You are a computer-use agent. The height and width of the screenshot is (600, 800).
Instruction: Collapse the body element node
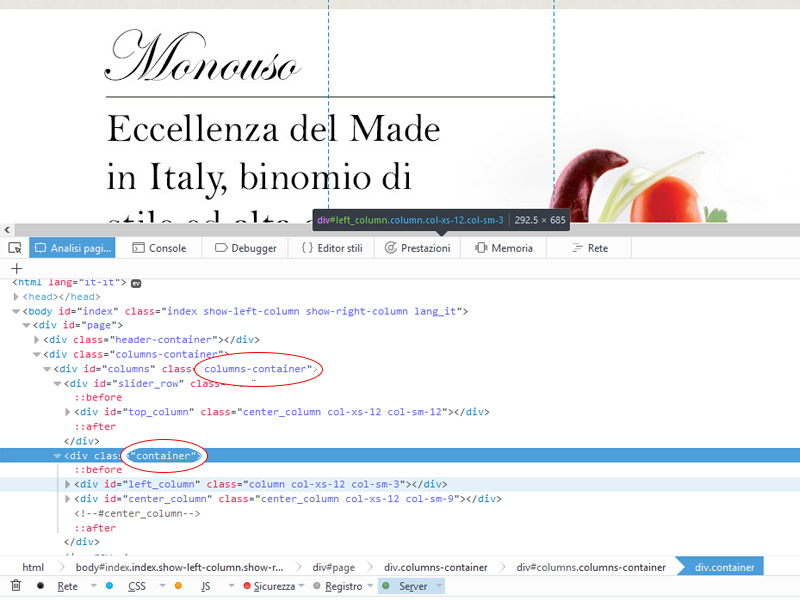tap(16, 311)
